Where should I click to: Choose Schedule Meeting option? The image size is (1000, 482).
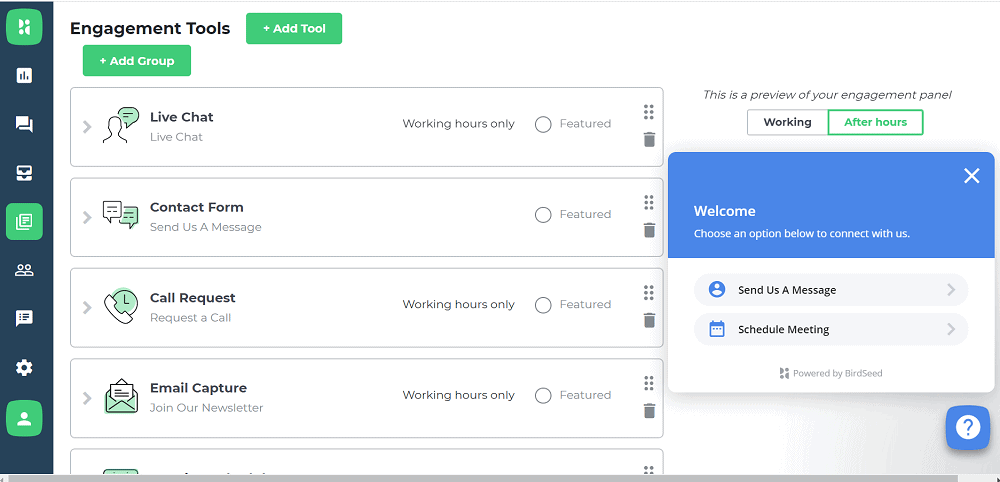click(831, 329)
